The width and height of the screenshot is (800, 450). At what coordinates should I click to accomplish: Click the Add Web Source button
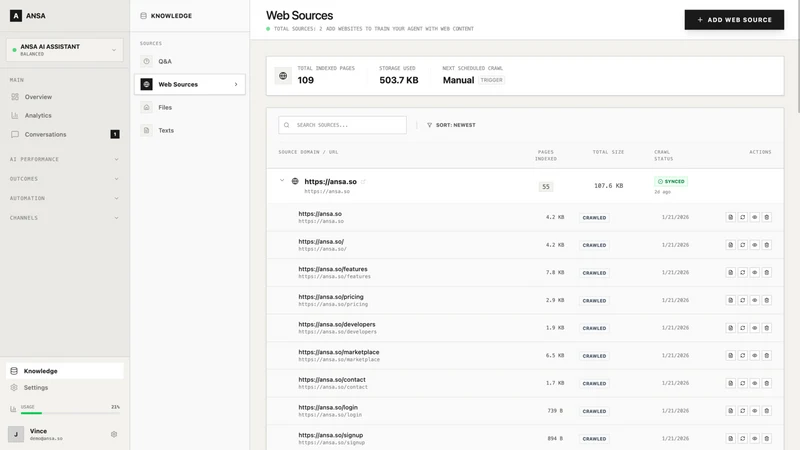click(734, 20)
